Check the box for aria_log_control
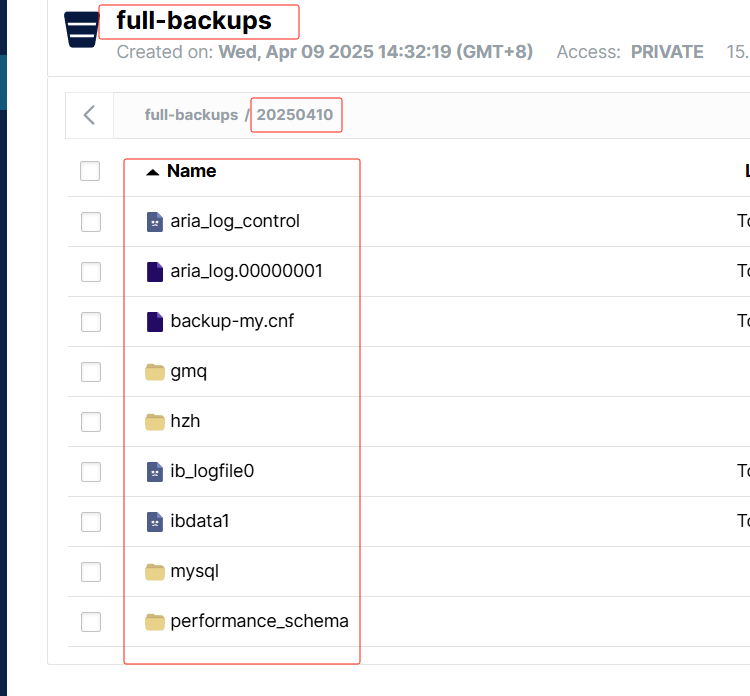This screenshot has width=750, height=696. point(91,222)
